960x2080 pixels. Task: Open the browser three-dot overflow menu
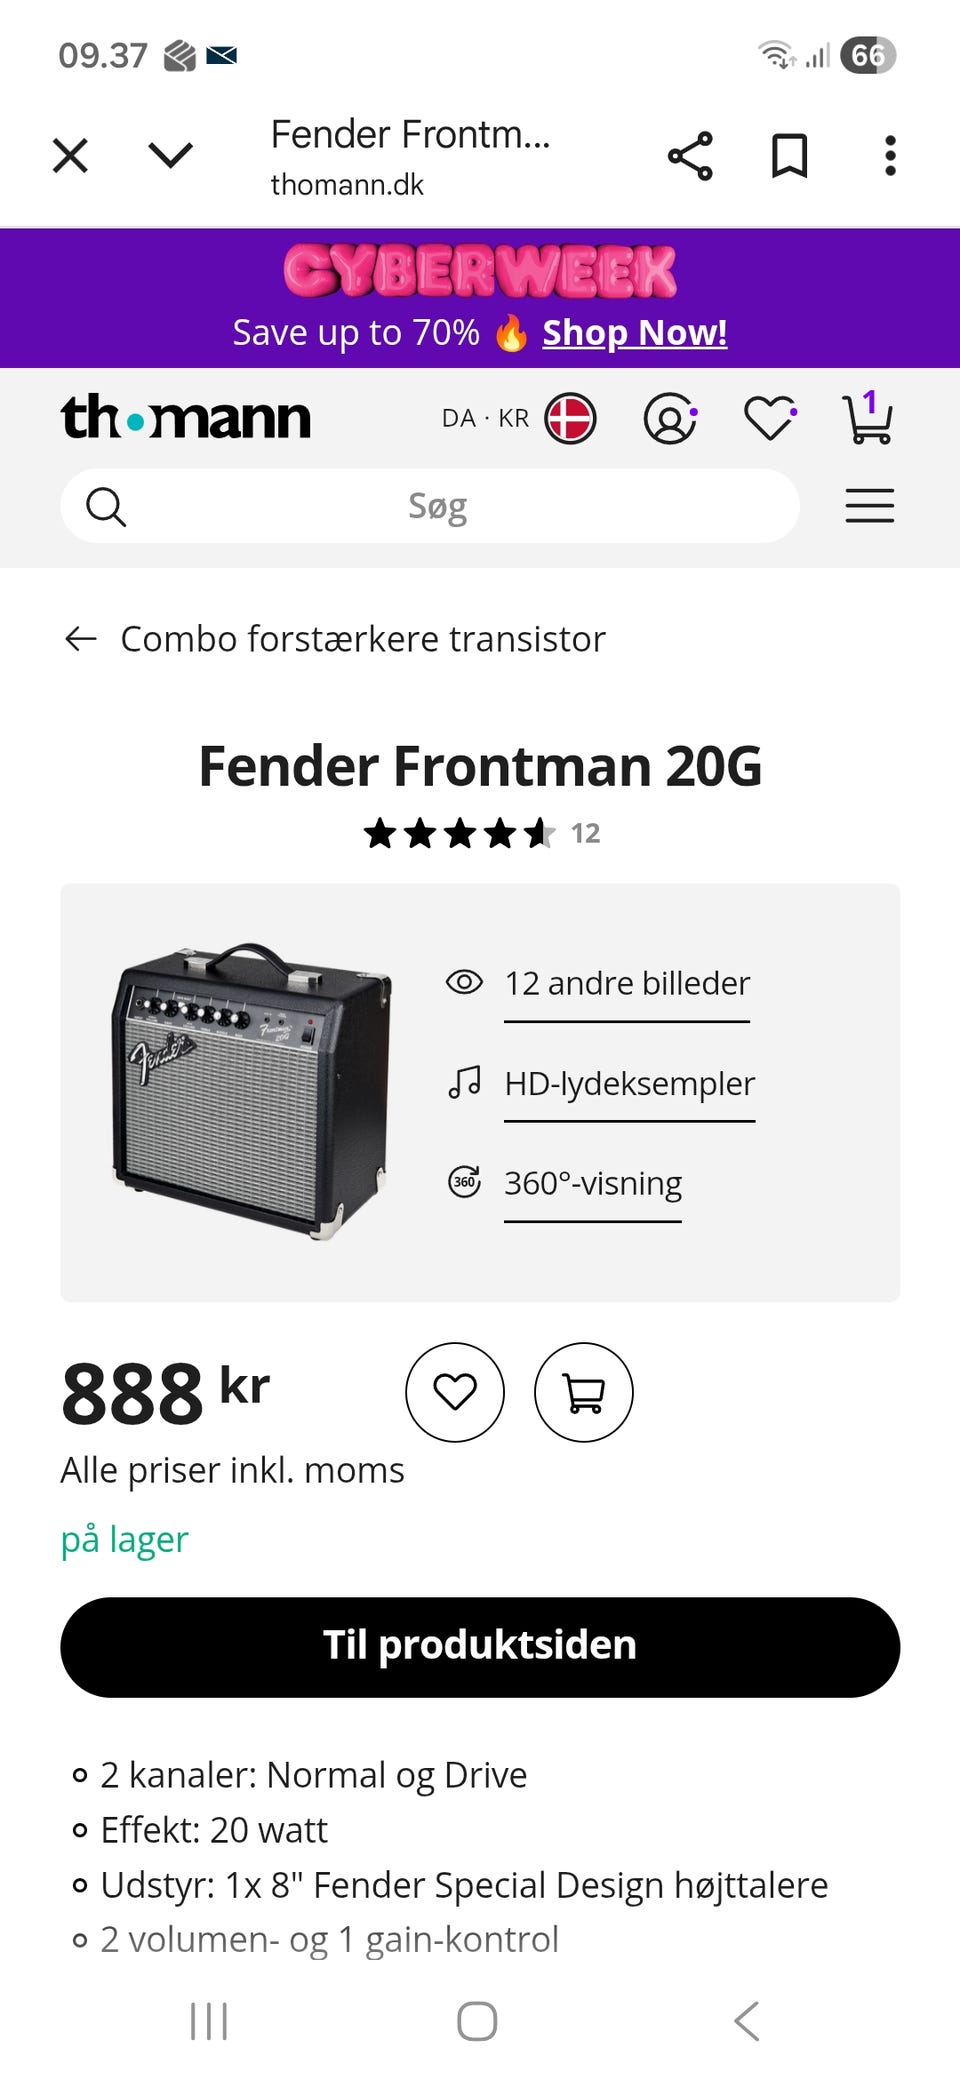point(890,156)
